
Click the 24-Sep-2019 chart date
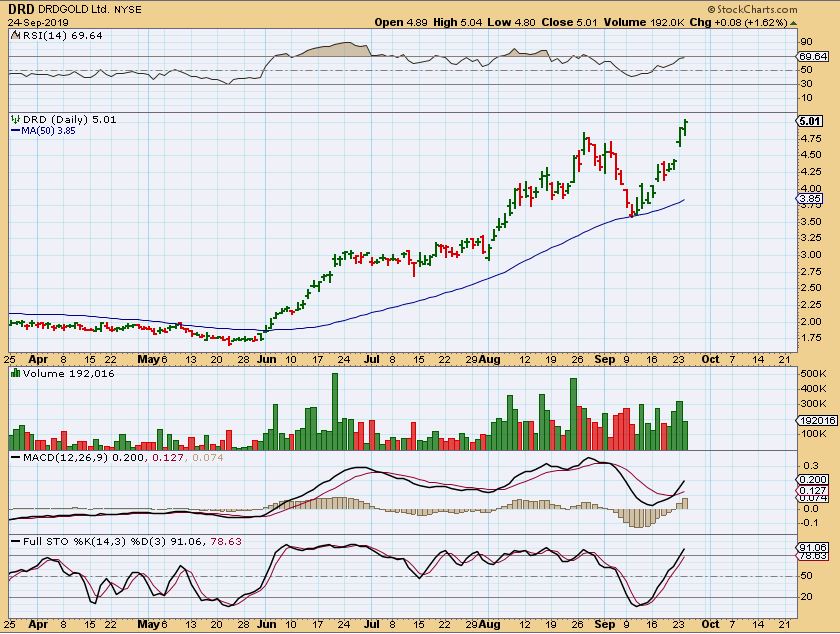point(38,23)
